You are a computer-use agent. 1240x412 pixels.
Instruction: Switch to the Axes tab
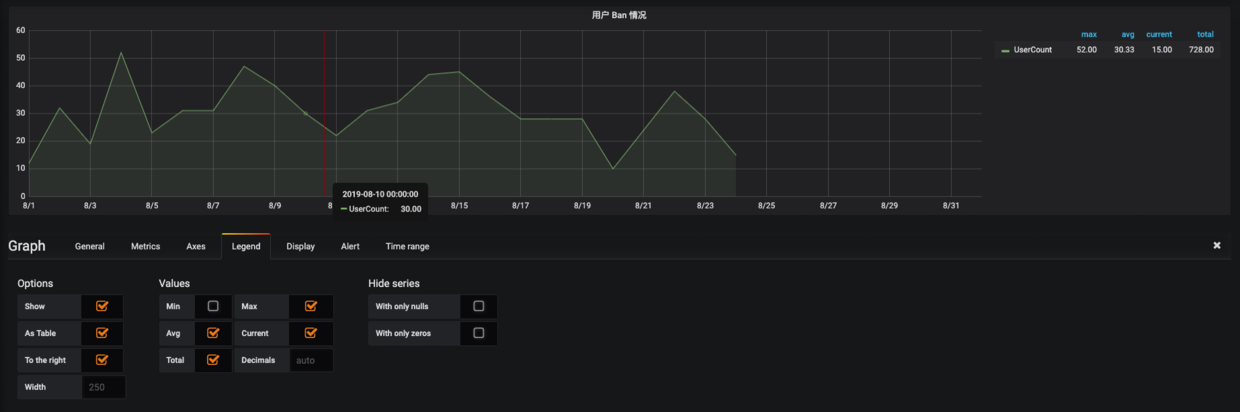coord(196,246)
